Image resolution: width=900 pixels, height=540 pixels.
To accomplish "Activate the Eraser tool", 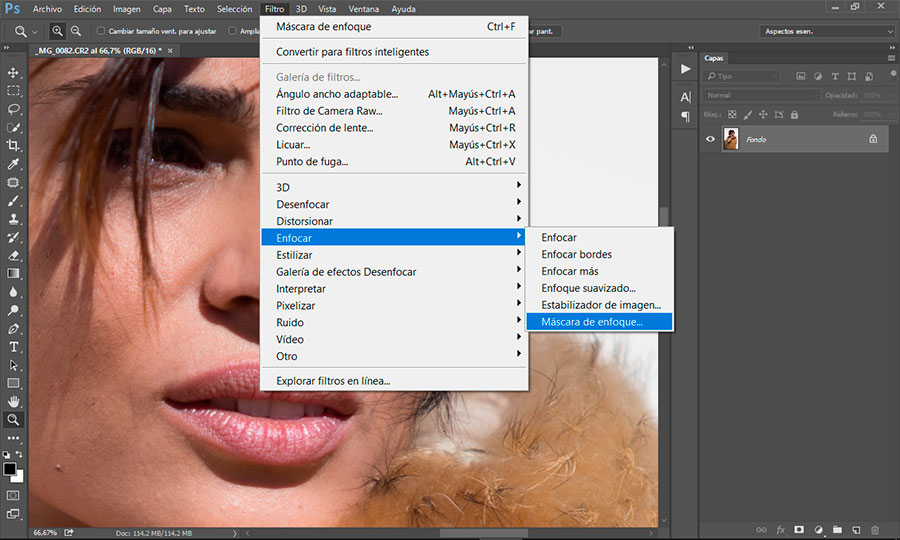I will click(14, 255).
